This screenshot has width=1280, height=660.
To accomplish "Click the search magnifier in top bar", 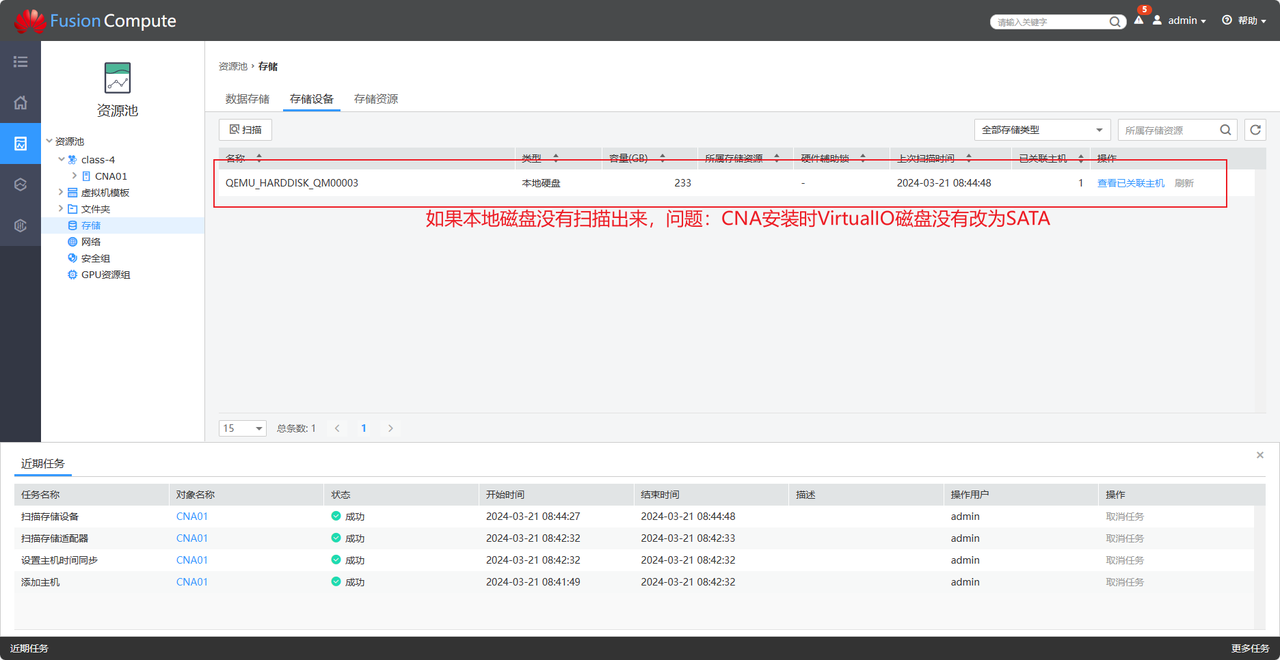I will click(1115, 21).
